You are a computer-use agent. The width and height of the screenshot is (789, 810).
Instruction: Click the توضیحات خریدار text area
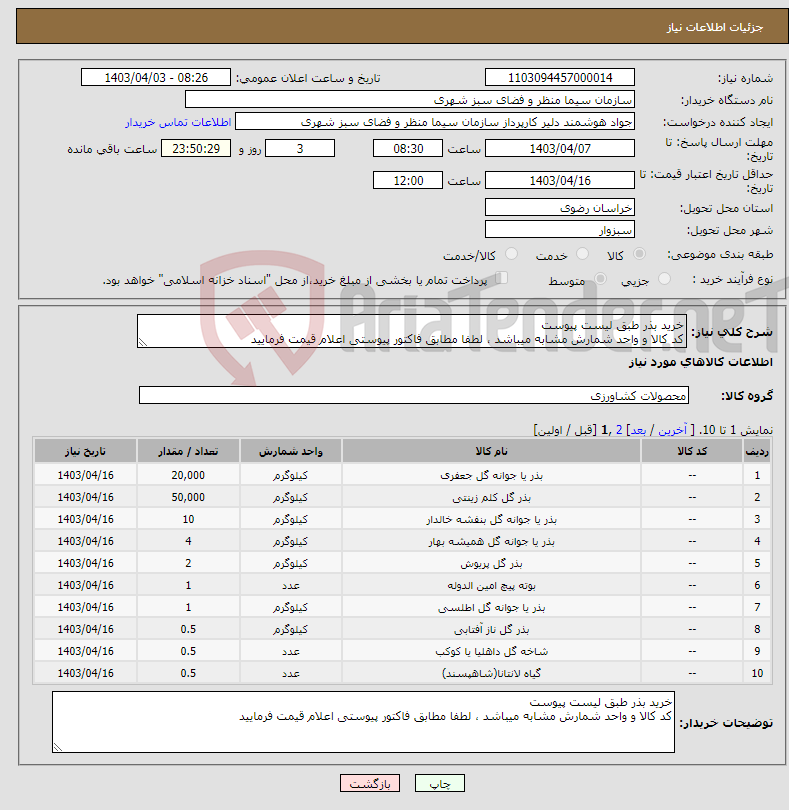point(363,722)
